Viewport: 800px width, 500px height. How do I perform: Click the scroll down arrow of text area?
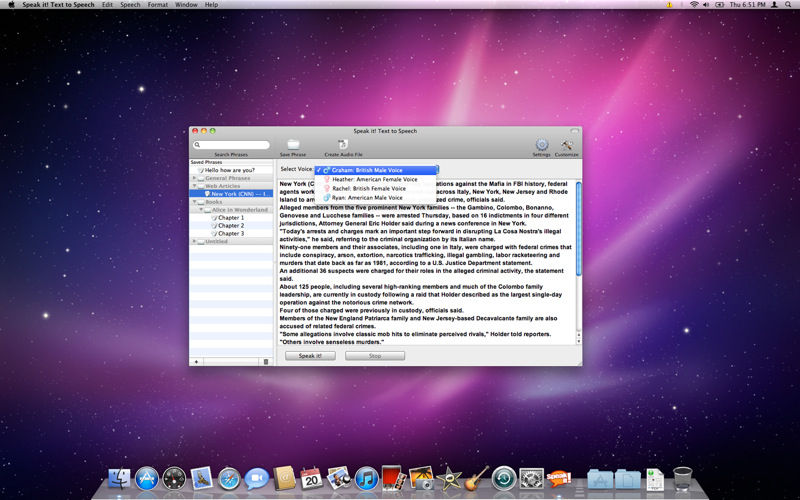[579, 341]
